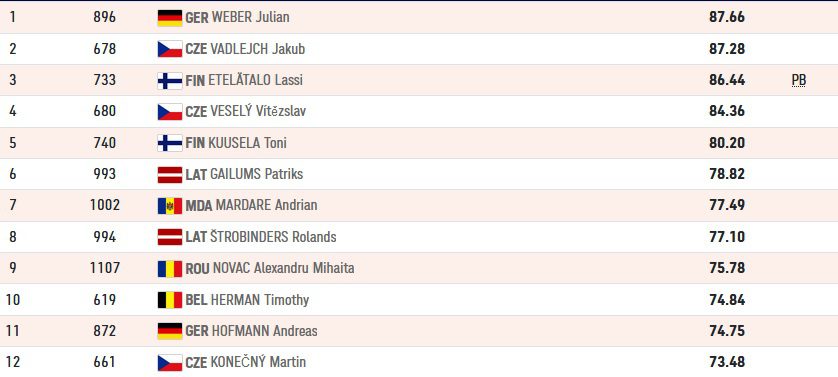The height and width of the screenshot is (377, 838).
Task: Click the Belgian flag beside HERMAN Timothy
Action: click(x=170, y=299)
